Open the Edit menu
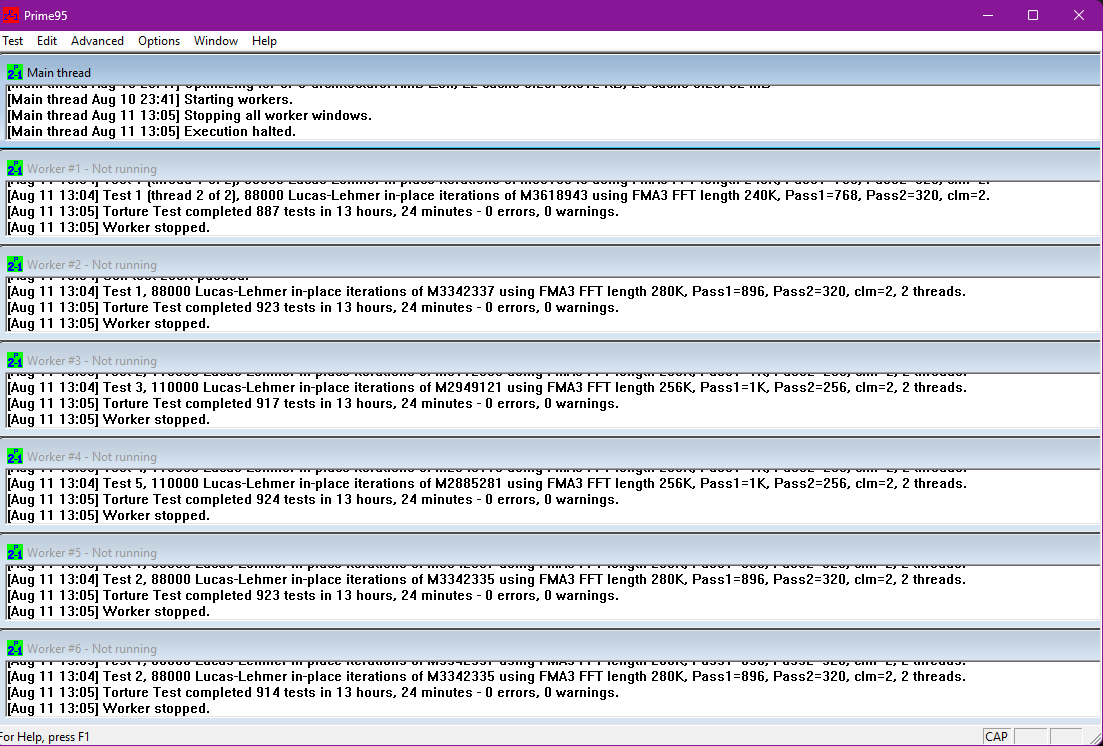The height and width of the screenshot is (746, 1103). point(47,41)
